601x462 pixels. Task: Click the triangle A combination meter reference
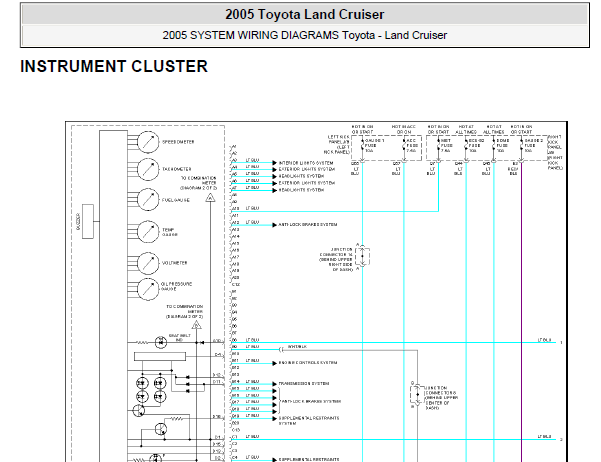tap(210, 198)
